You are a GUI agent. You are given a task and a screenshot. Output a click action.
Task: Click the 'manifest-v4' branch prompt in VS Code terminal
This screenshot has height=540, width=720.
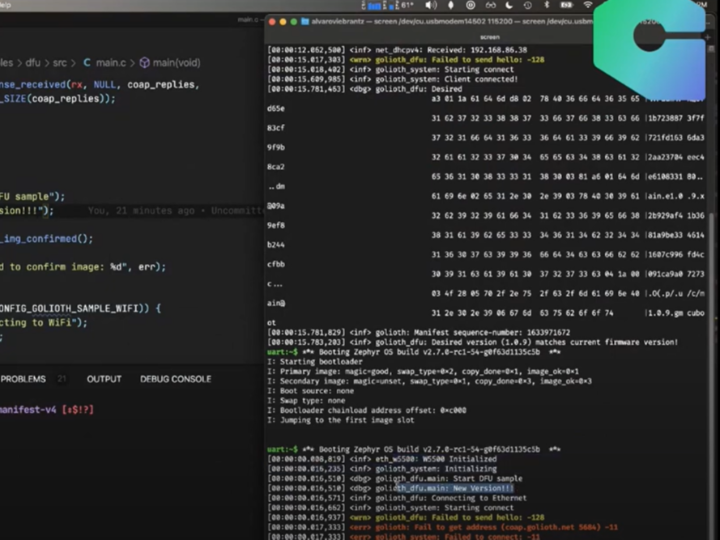coord(28,410)
